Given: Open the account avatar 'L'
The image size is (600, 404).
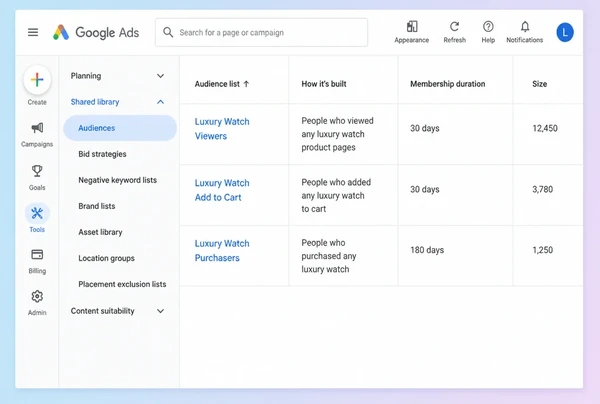Looking at the screenshot, I should [x=565, y=33].
